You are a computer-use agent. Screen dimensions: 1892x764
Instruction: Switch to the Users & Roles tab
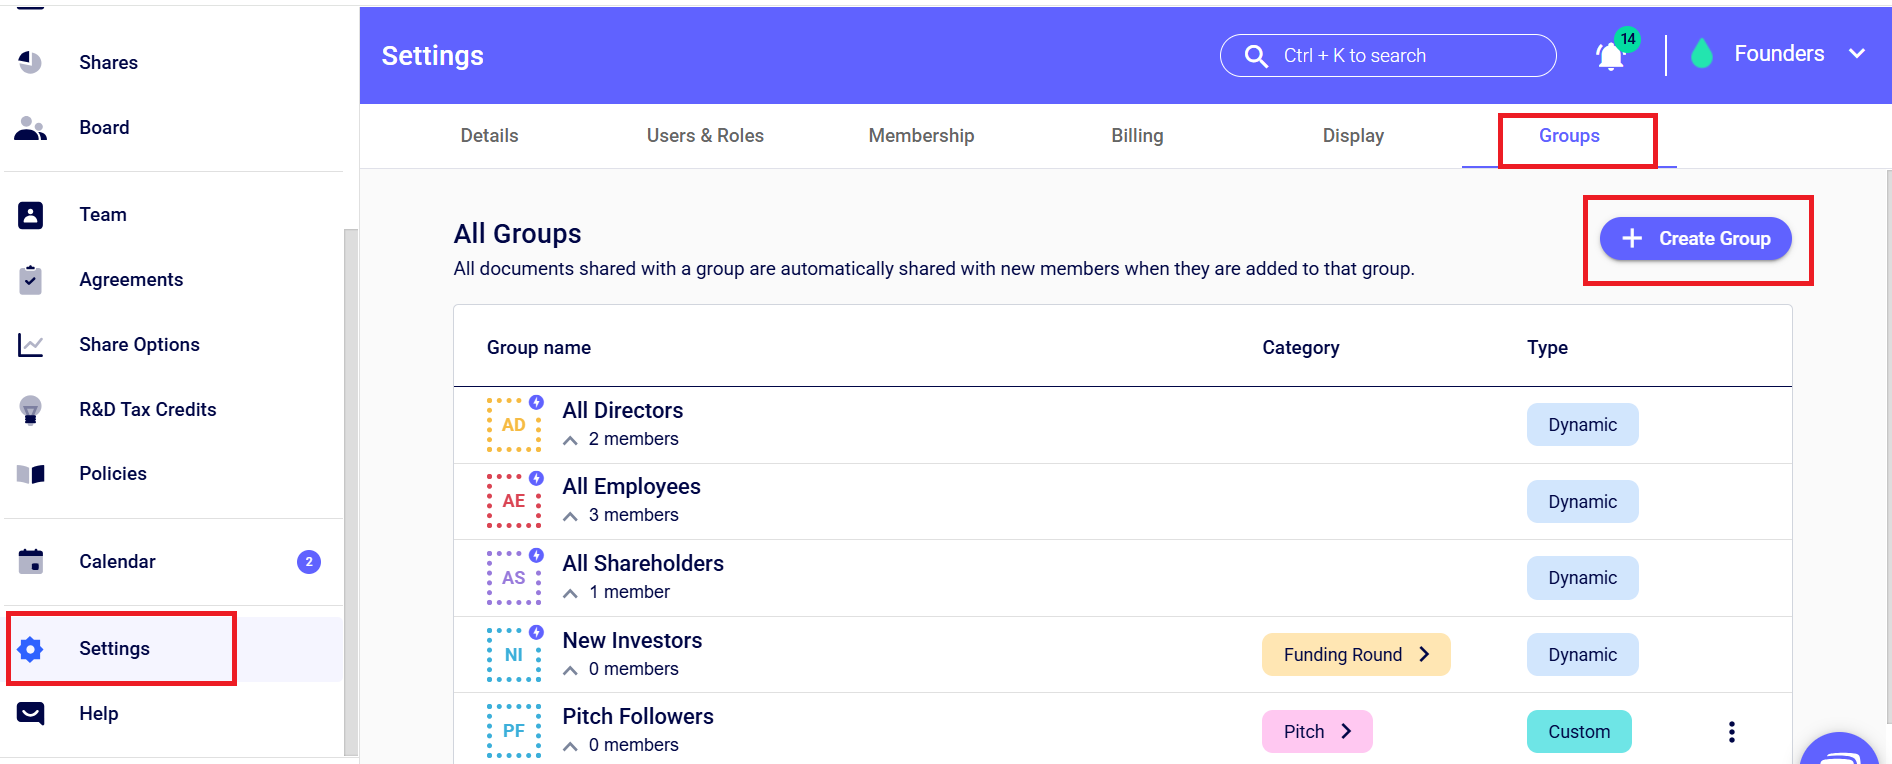[x=705, y=136]
